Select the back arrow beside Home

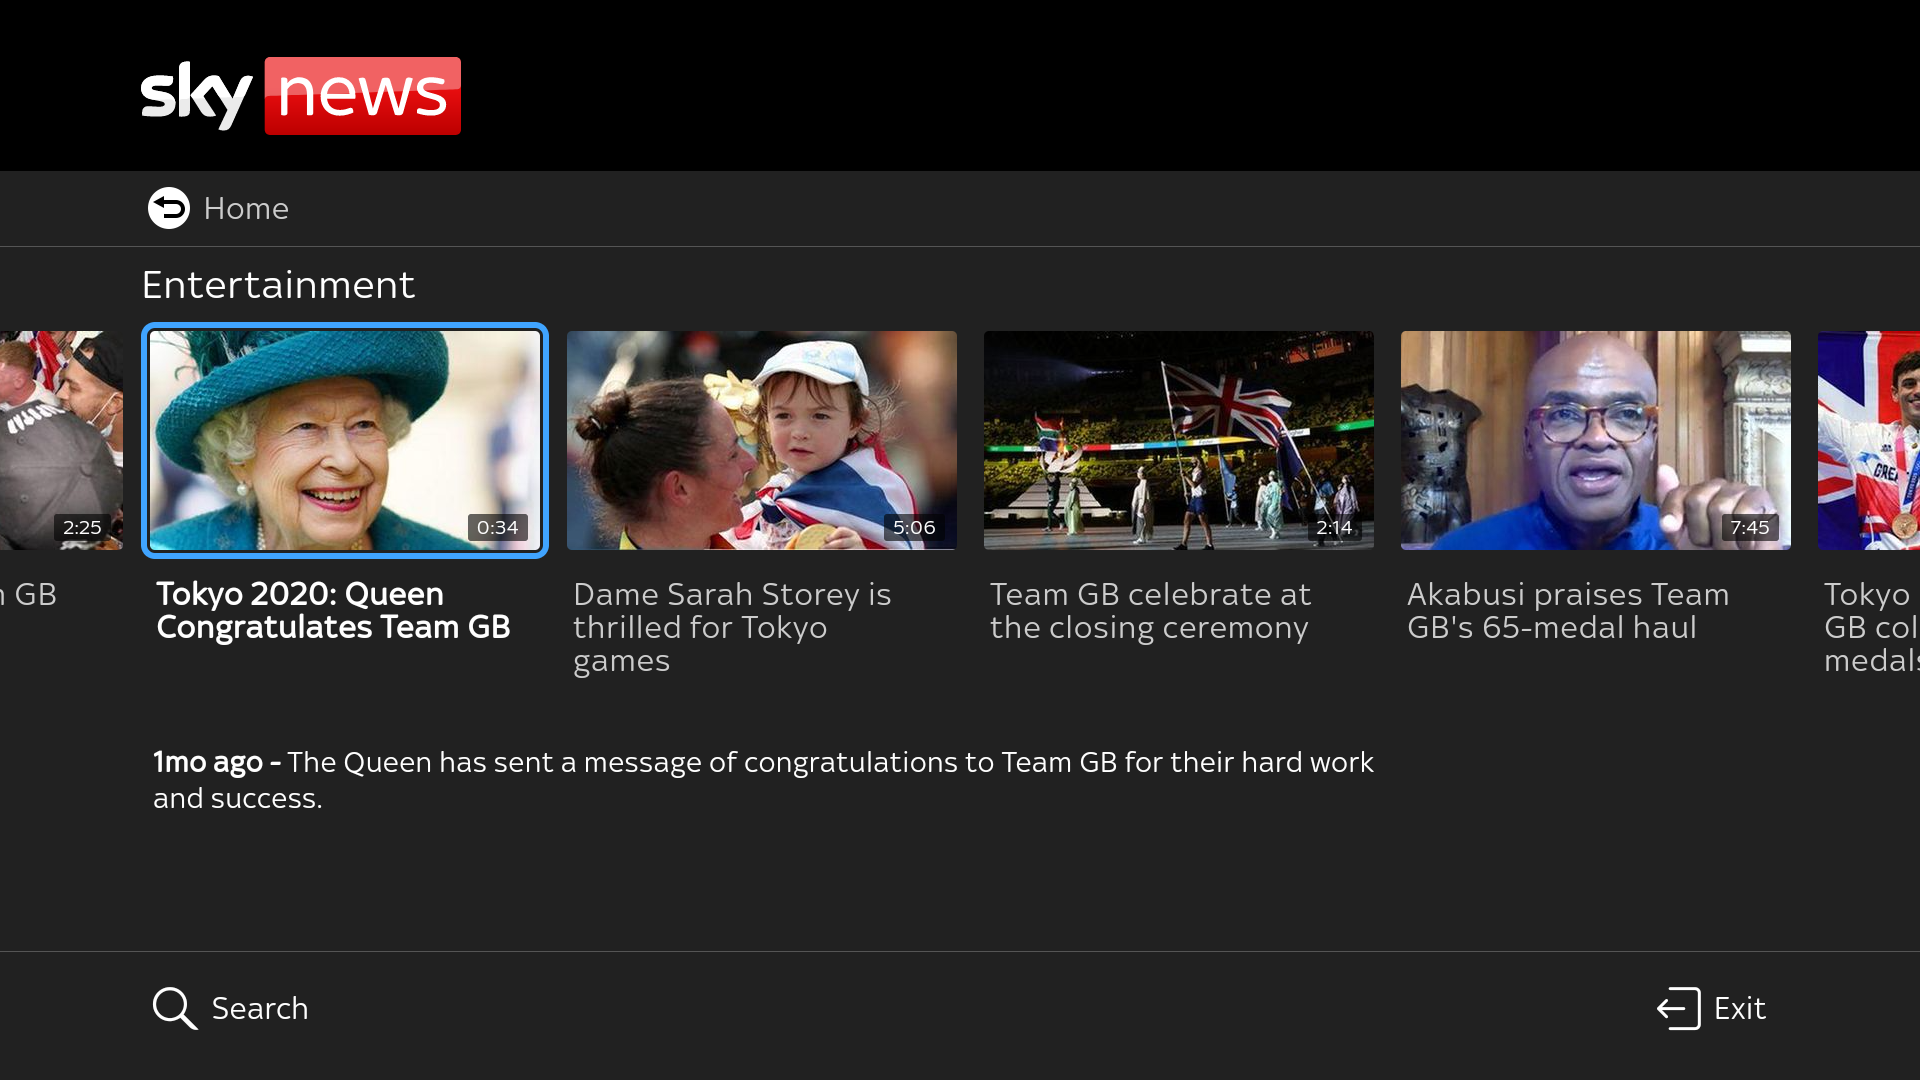point(168,208)
